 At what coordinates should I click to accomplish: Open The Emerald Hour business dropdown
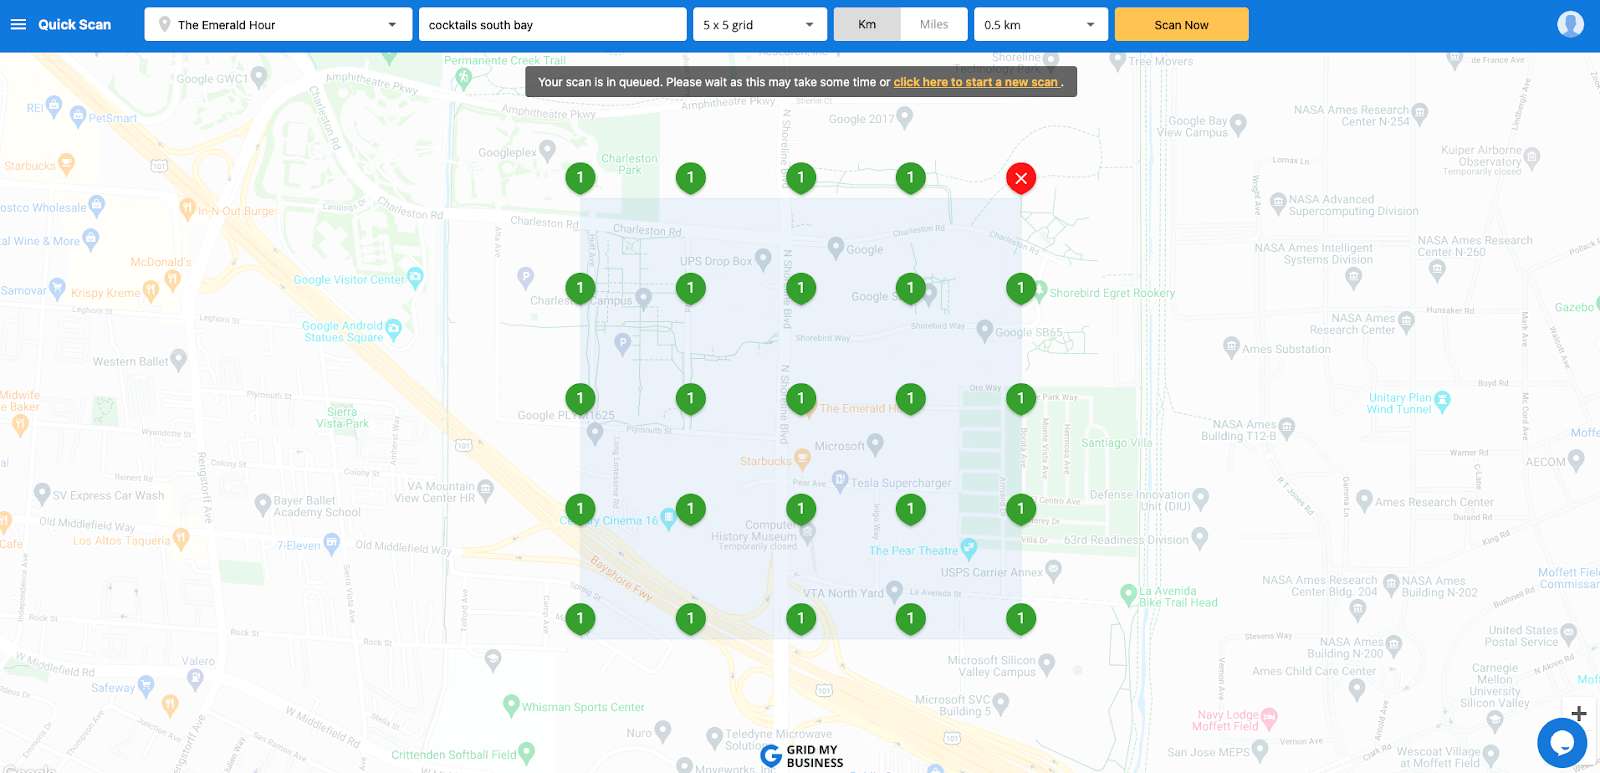[278, 24]
